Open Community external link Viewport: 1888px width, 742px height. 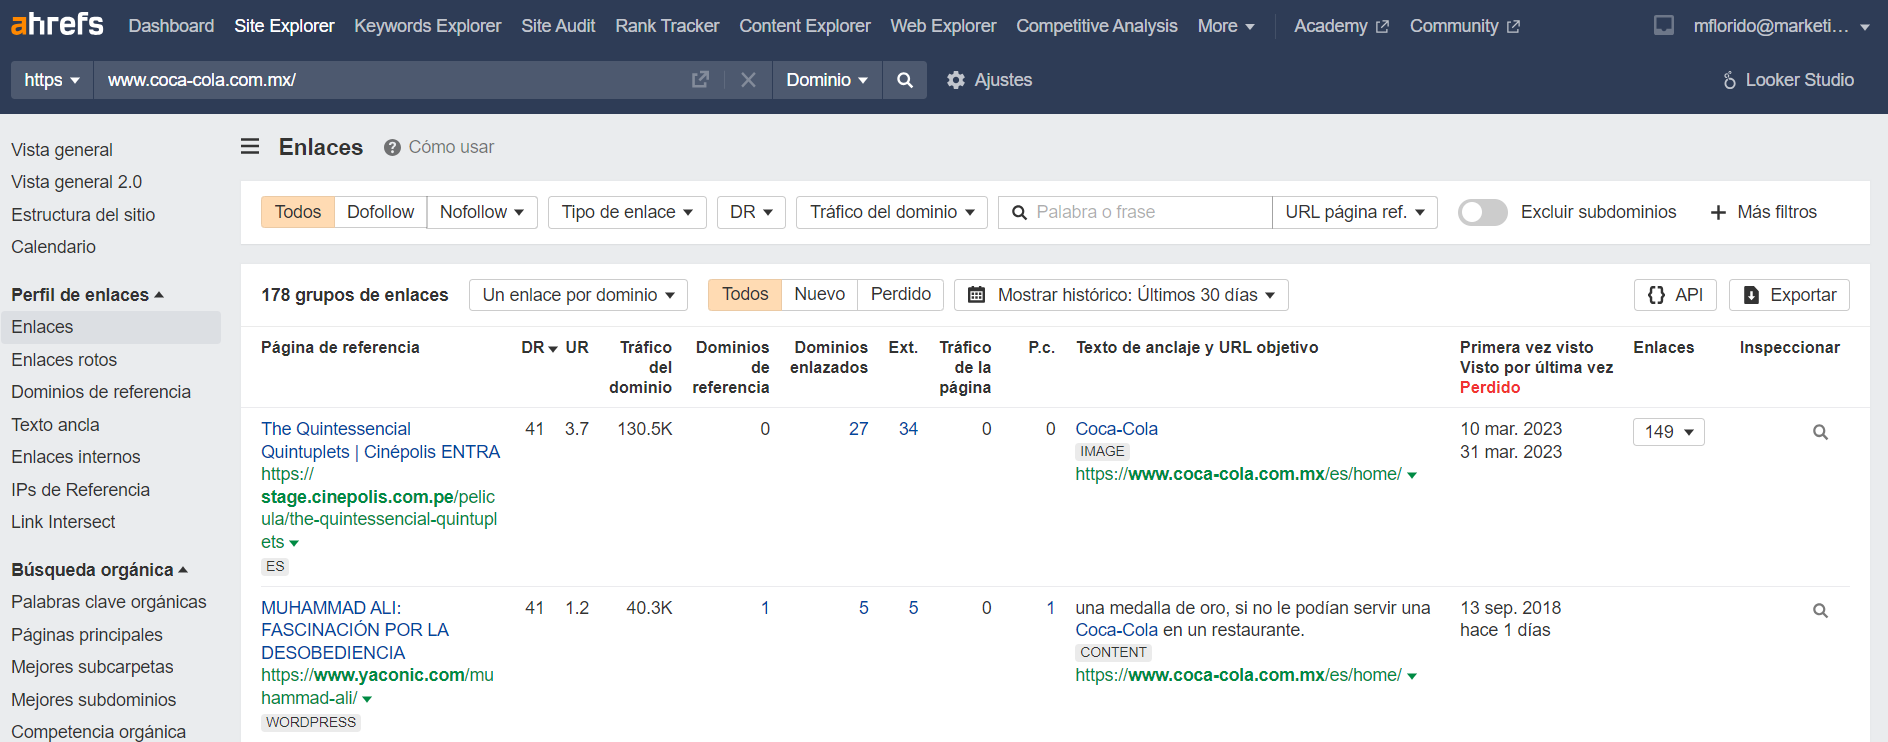pyautogui.click(x=1464, y=26)
